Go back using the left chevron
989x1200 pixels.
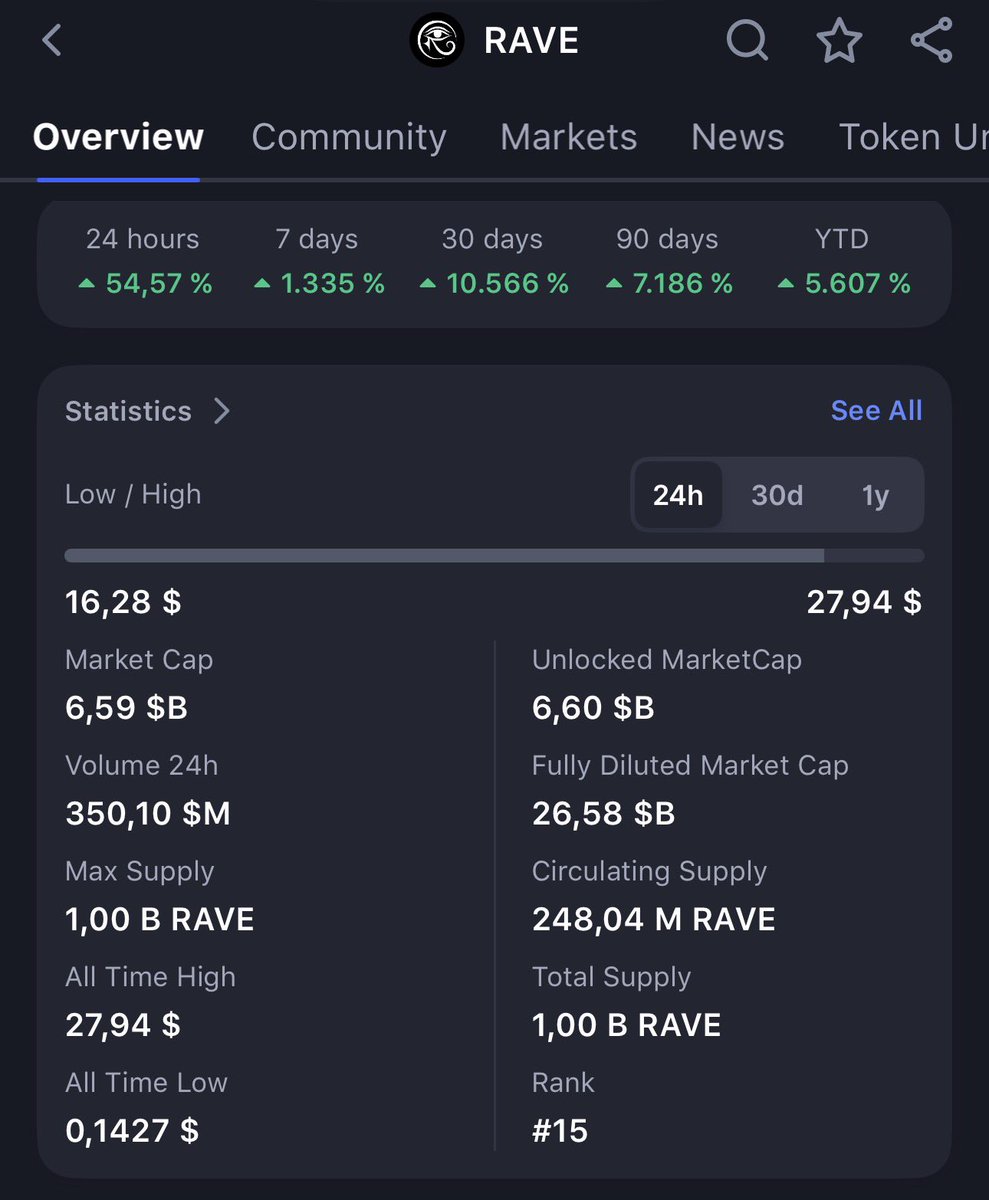(52, 41)
